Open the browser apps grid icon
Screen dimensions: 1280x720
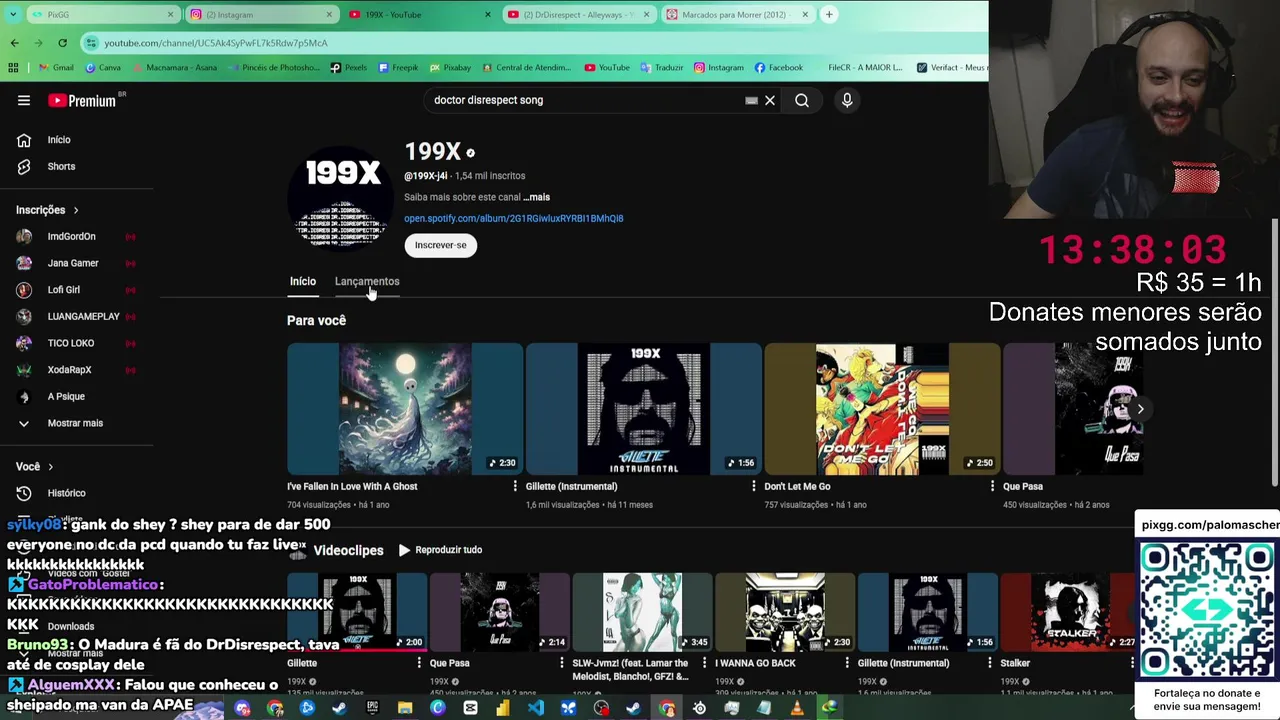[13, 67]
